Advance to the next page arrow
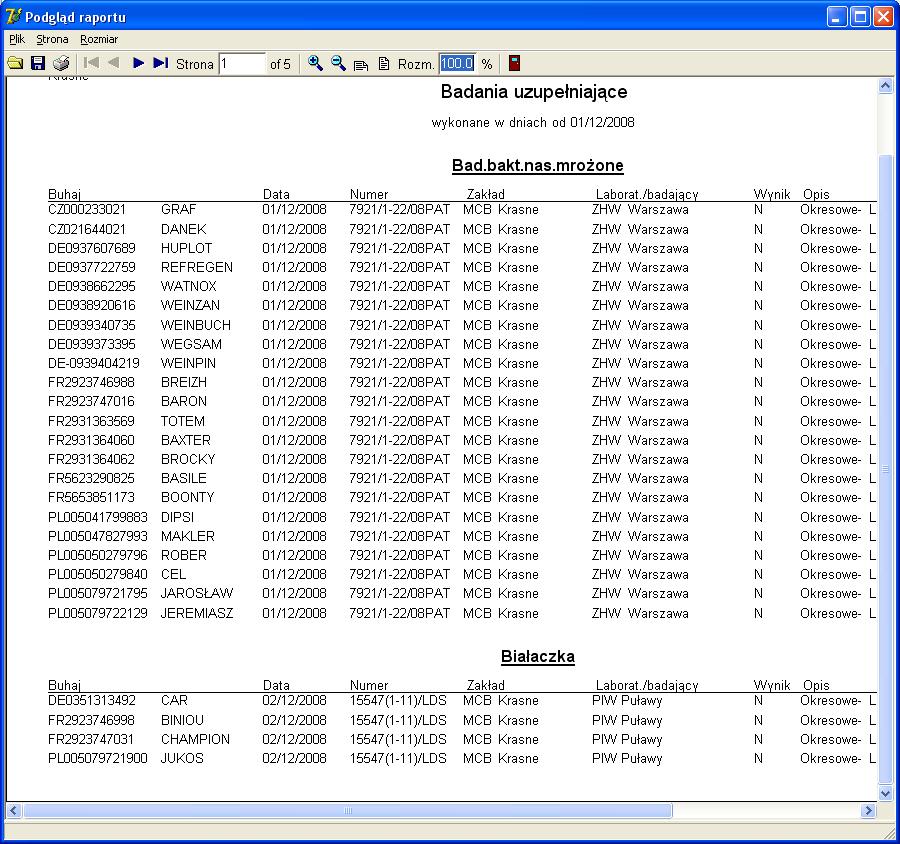 coord(138,63)
